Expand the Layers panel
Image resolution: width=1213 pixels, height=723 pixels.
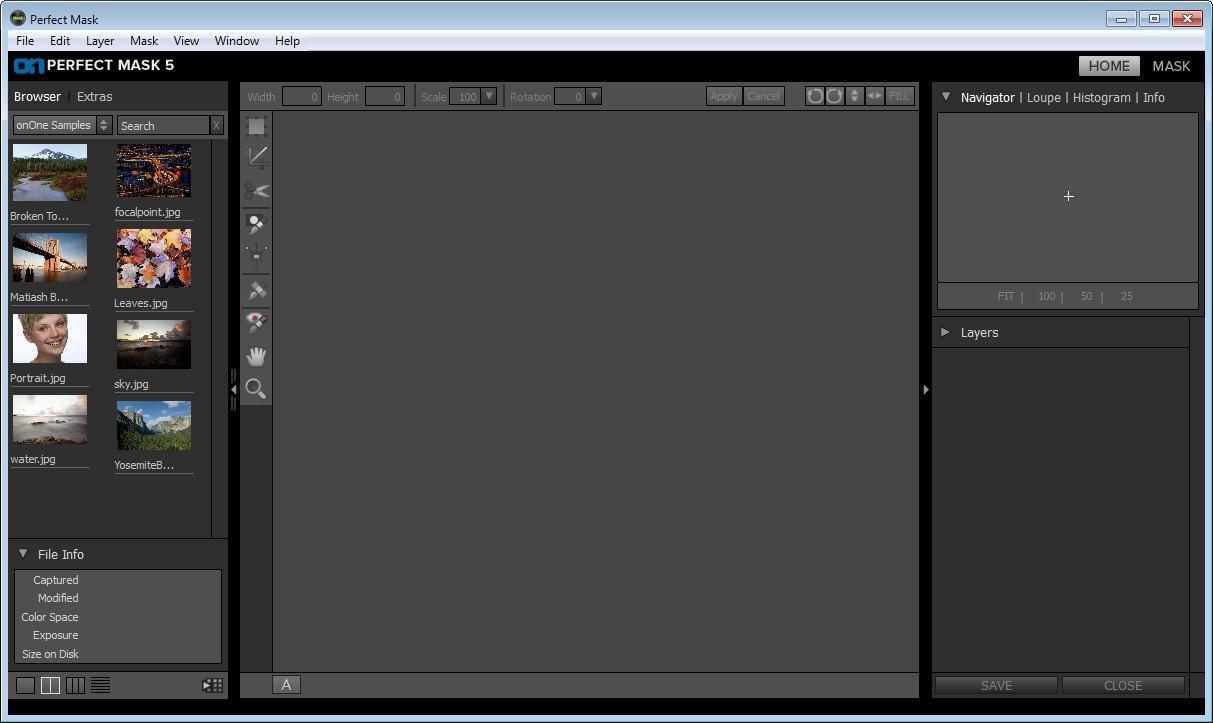[x=946, y=332]
